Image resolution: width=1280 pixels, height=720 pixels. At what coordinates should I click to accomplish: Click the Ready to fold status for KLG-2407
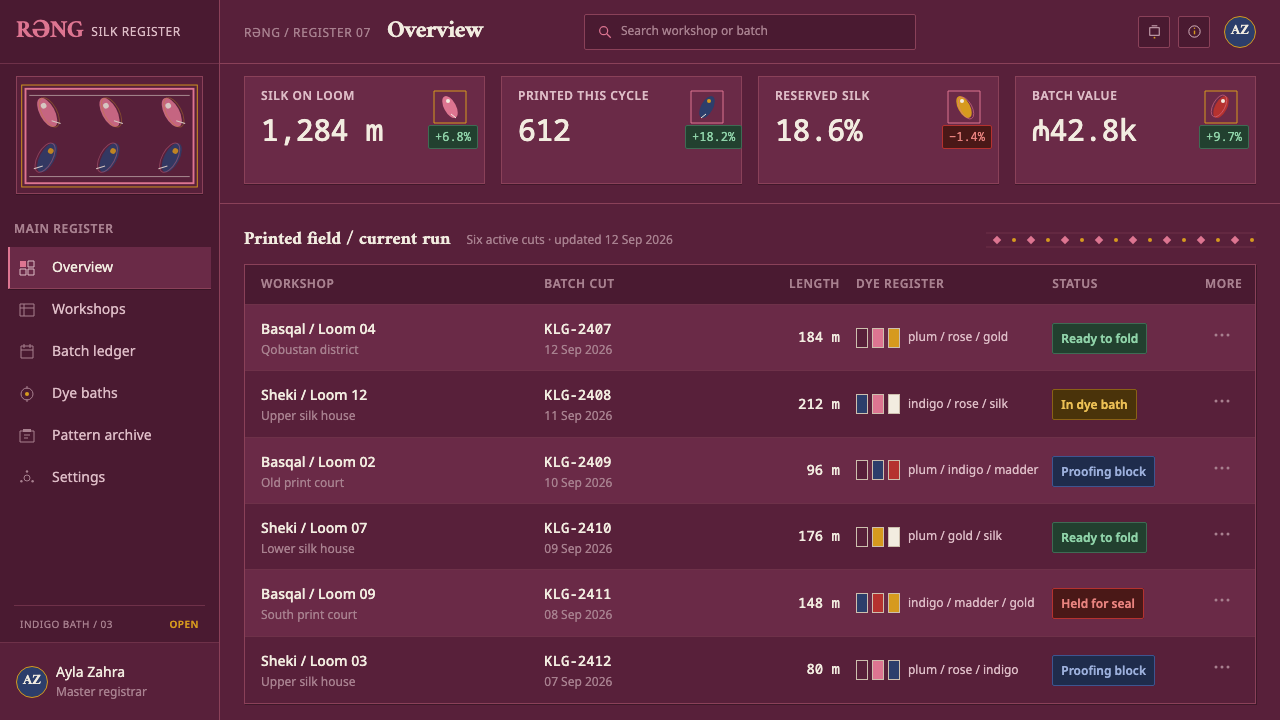[1099, 338]
